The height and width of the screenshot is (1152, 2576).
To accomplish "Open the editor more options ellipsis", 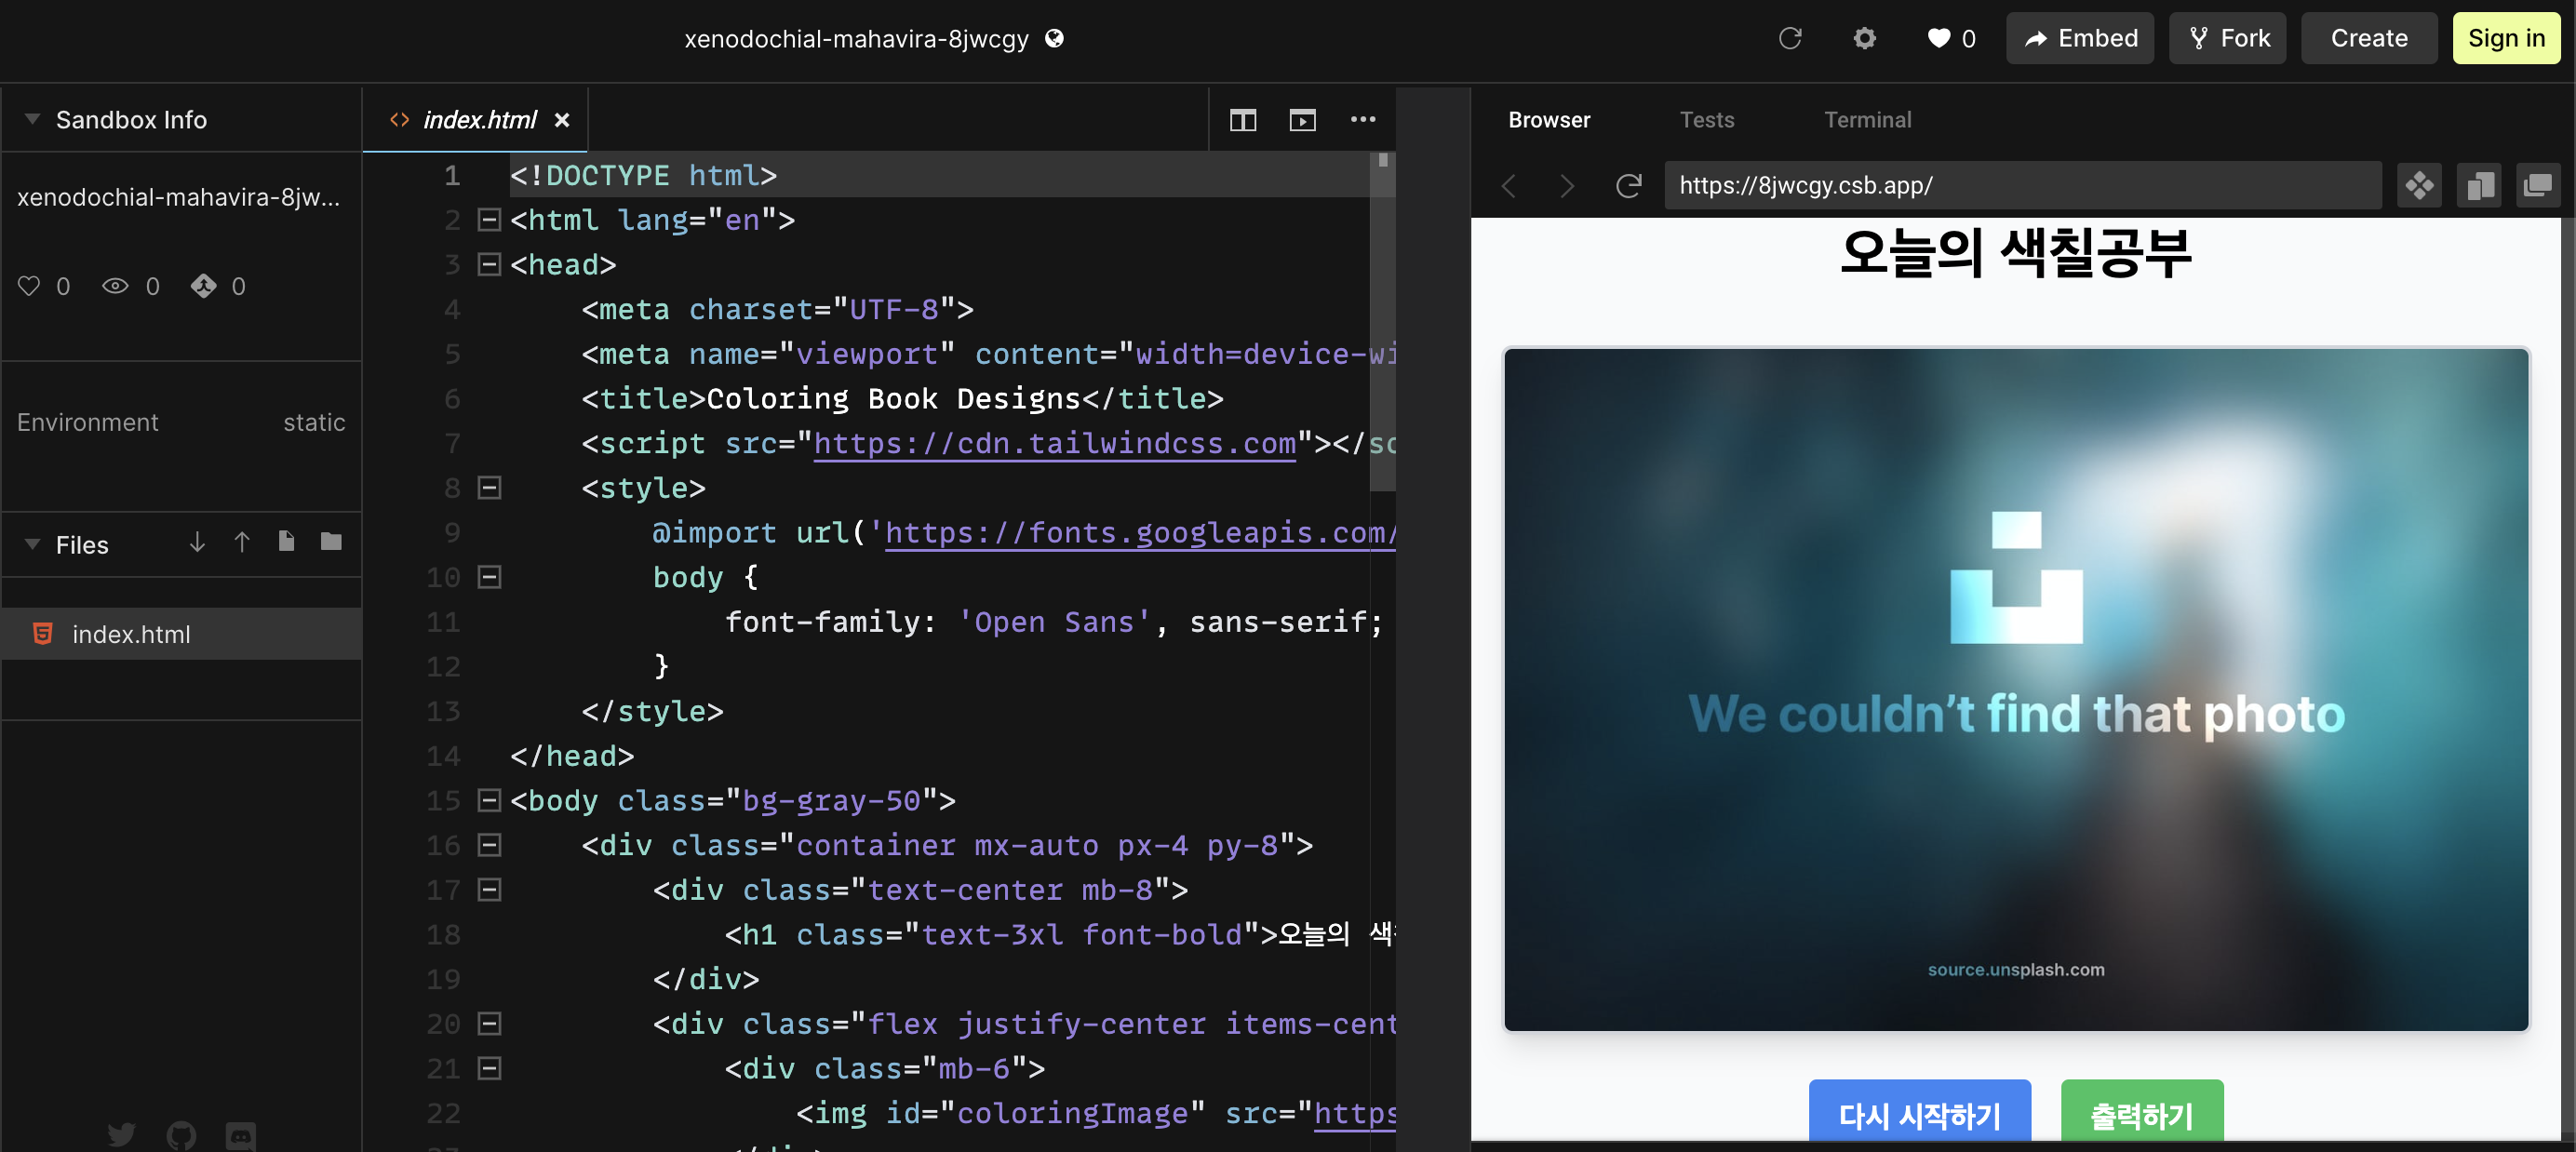I will click(1362, 120).
